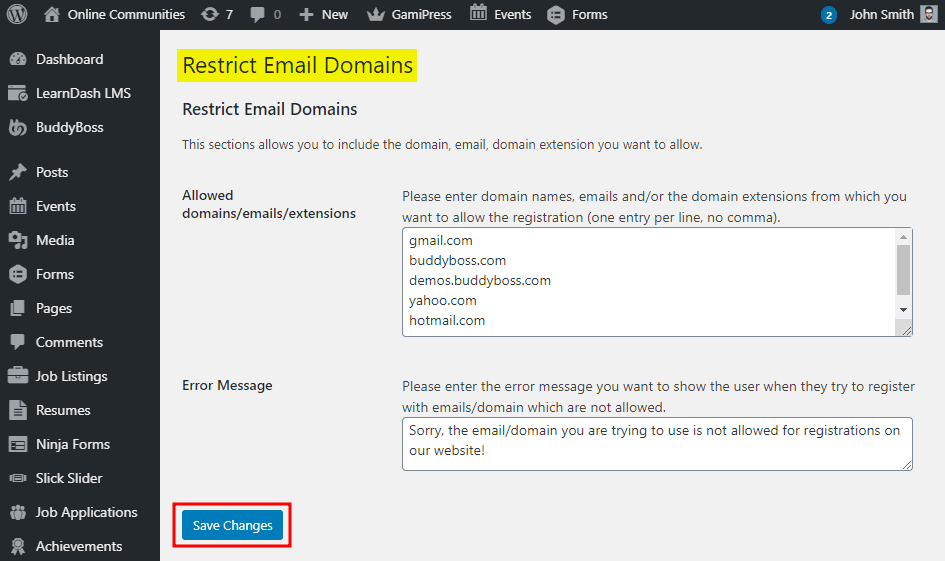This screenshot has width=945, height=561.
Task: Click the Job Applications group icon
Action: point(18,512)
